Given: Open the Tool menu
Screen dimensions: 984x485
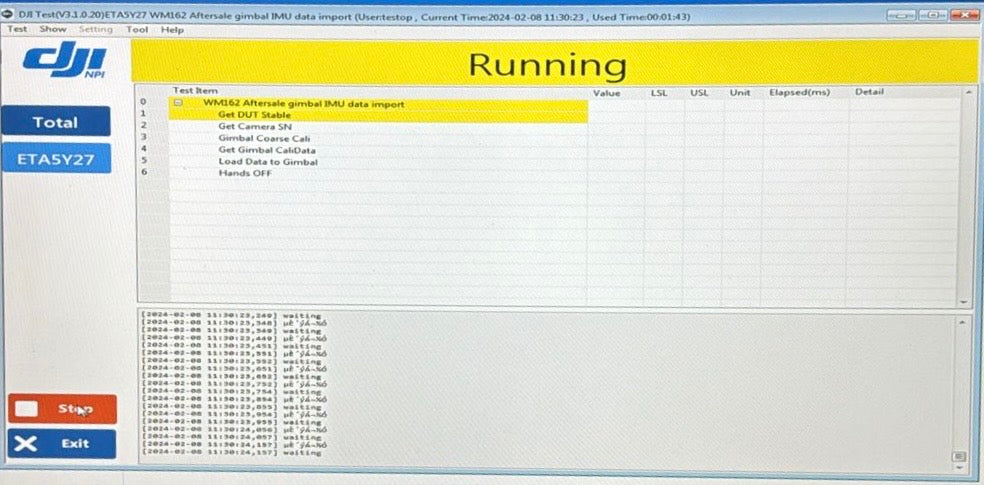Looking at the screenshot, I should pyautogui.click(x=137, y=30).
